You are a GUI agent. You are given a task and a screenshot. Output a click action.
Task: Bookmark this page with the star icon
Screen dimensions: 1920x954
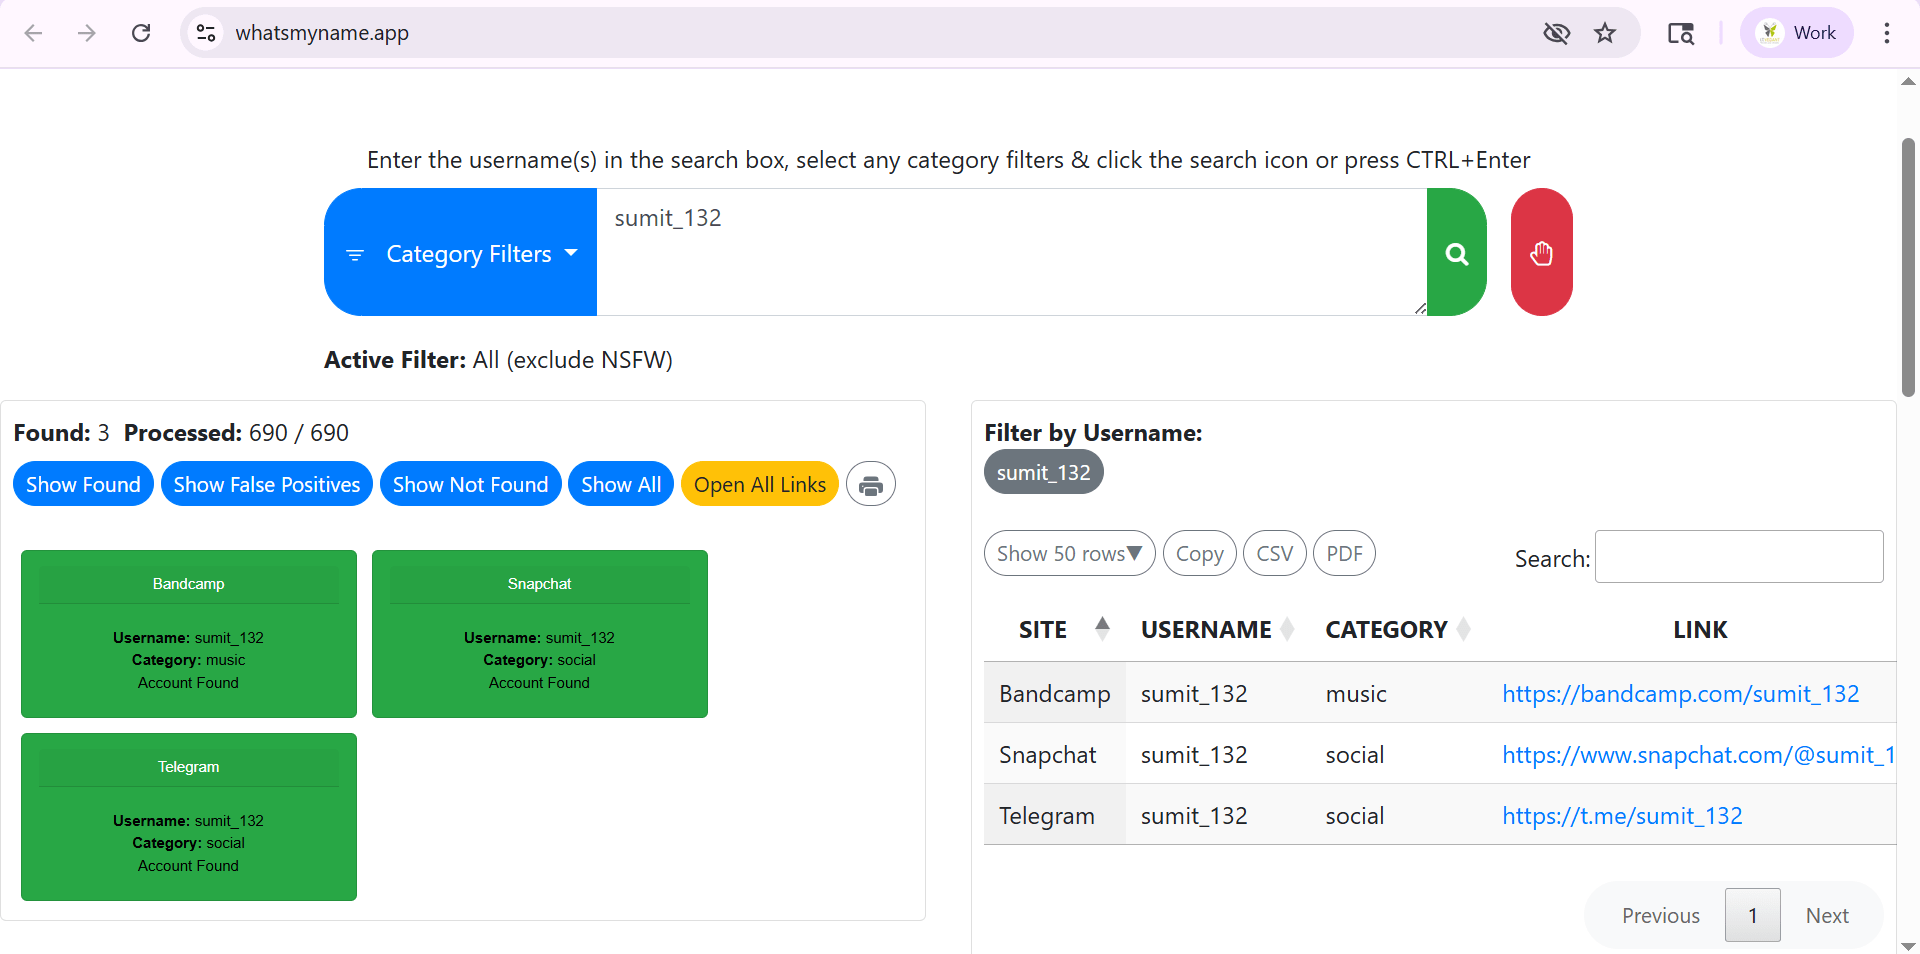point(1605,33)
